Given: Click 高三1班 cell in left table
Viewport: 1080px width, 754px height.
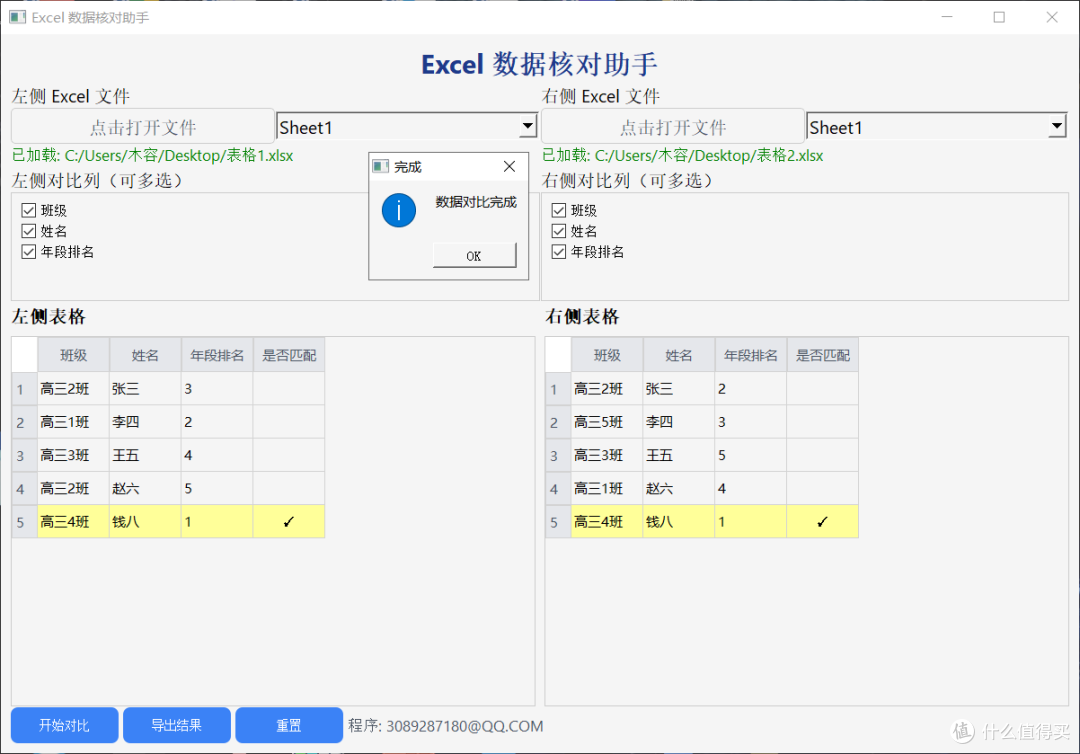Looking at the screenshot, I should click(73, 422).
